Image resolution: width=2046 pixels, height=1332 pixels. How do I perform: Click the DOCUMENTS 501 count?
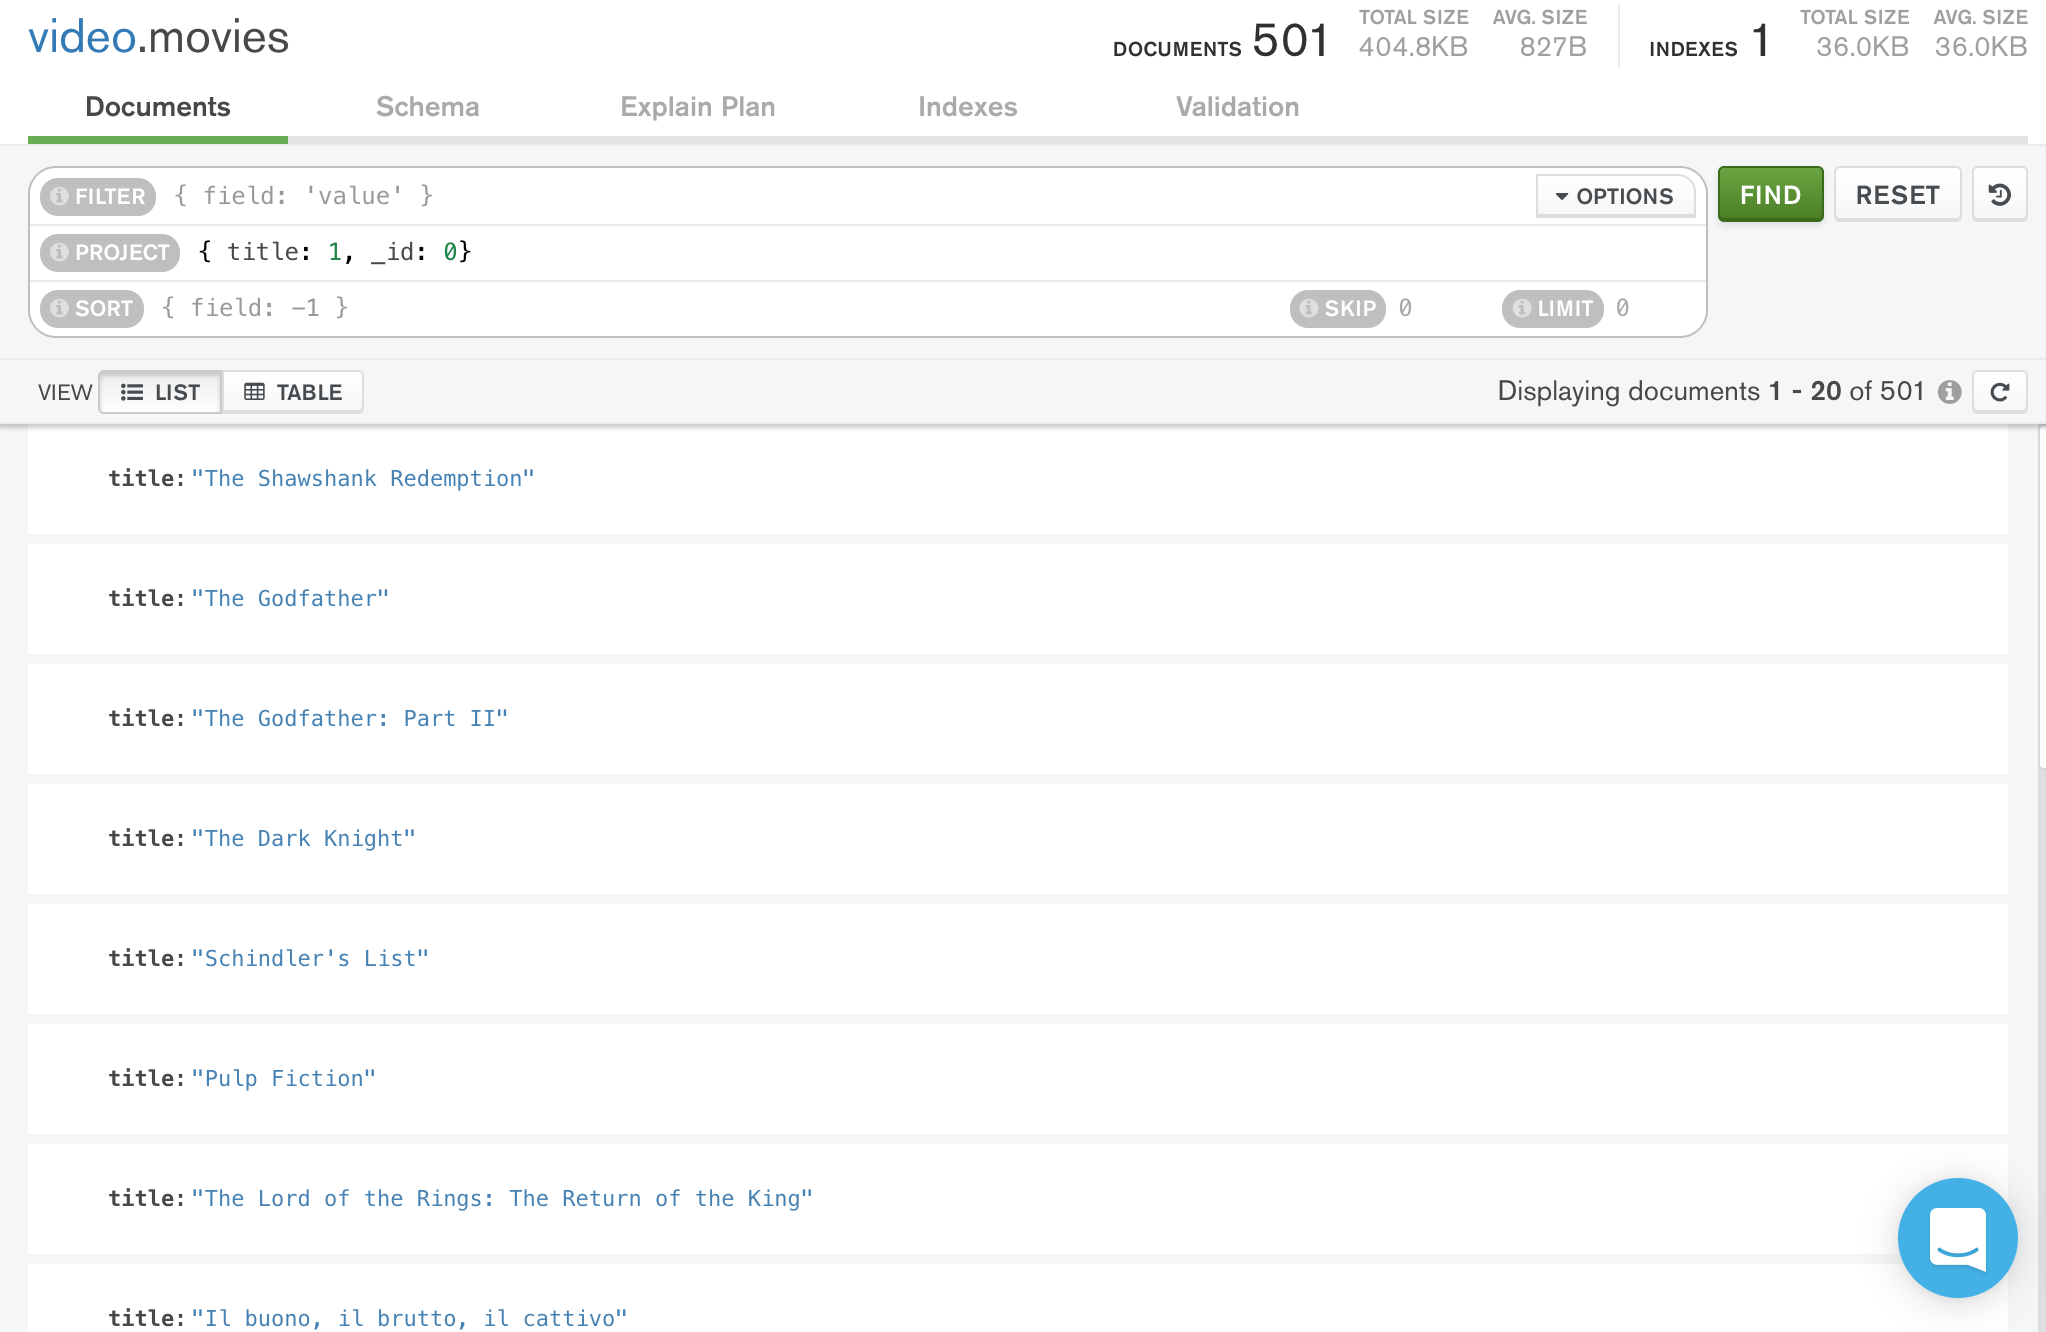[x=1221, y=41]
